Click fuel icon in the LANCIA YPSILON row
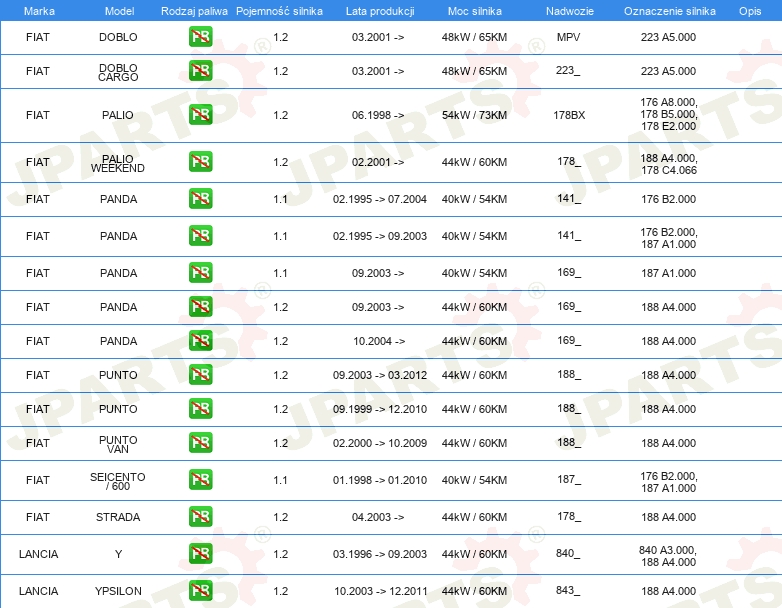Image resolution: width=782 pixels, height=608 pixels. [200, 590]
